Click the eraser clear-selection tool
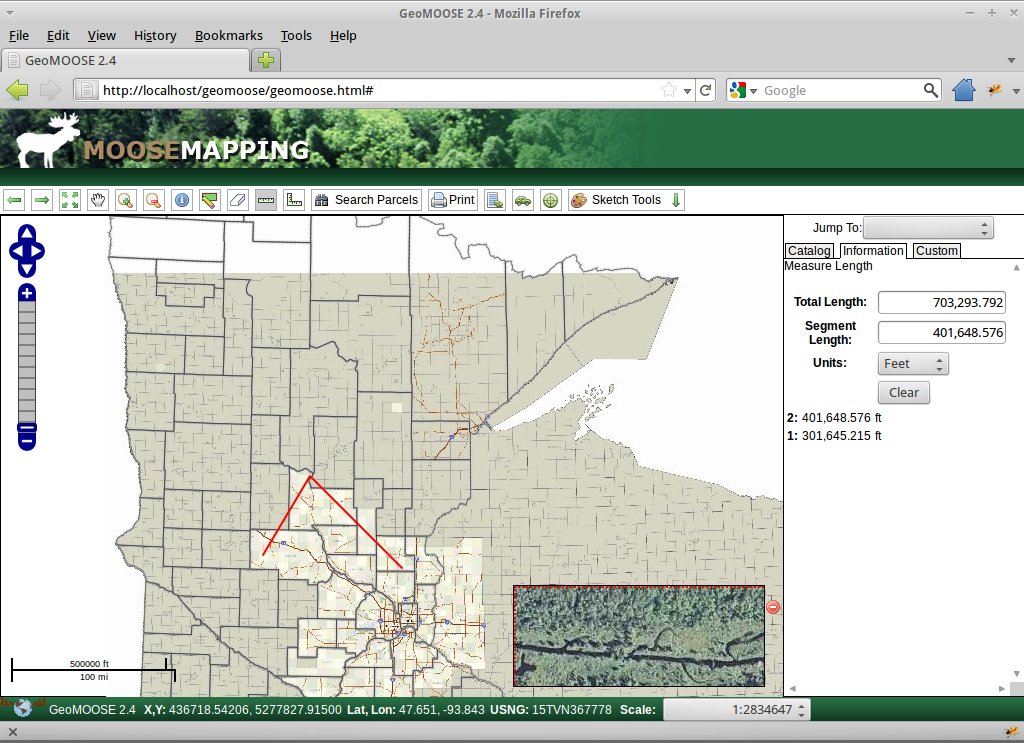Image resolution: width=1024 pixels, height=743 pixels. 238,200
